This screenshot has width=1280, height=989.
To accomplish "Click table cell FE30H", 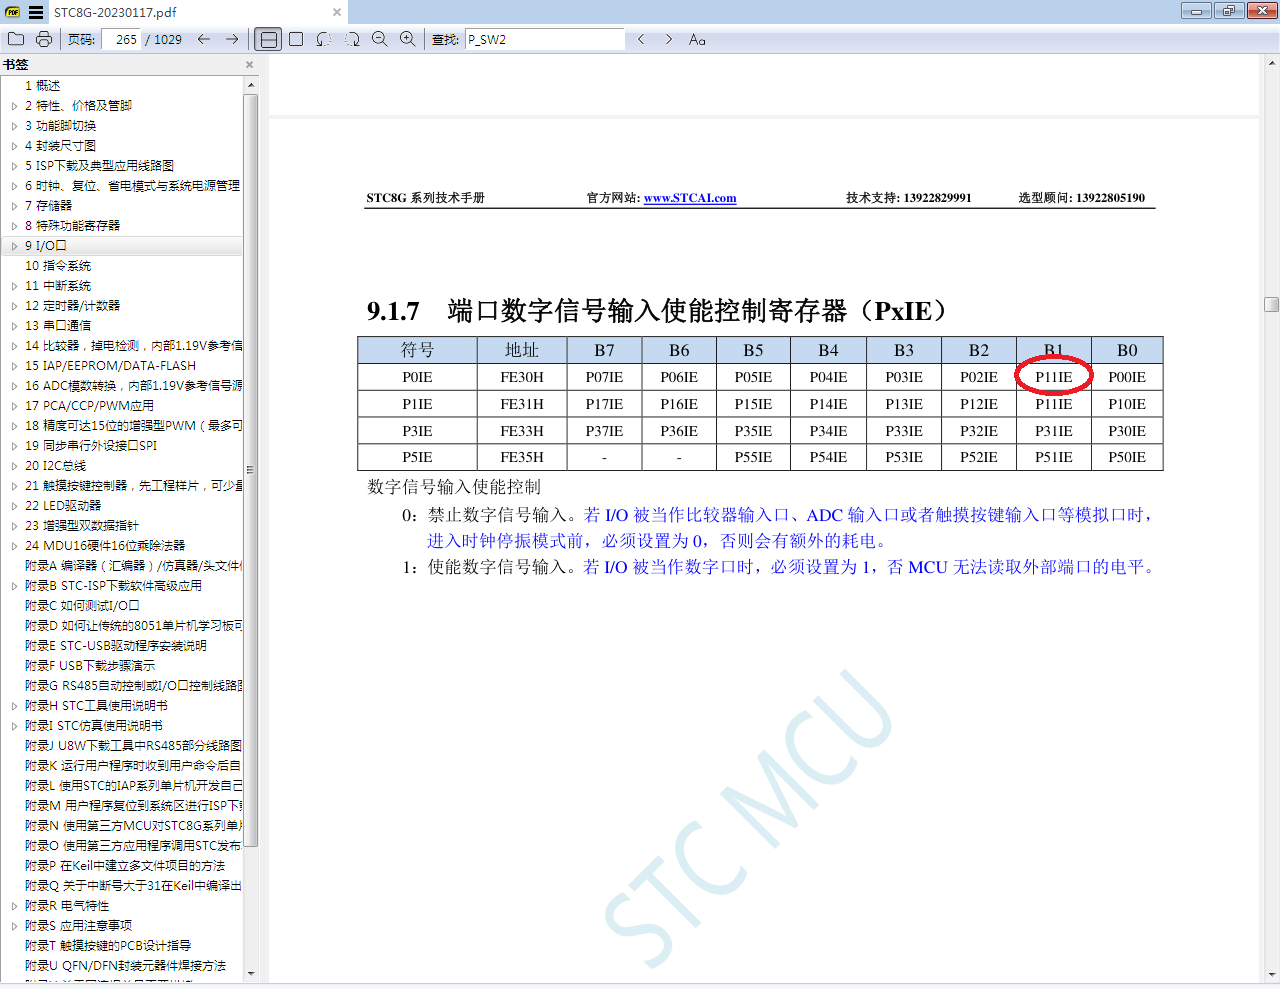I will tap(522, 377).
